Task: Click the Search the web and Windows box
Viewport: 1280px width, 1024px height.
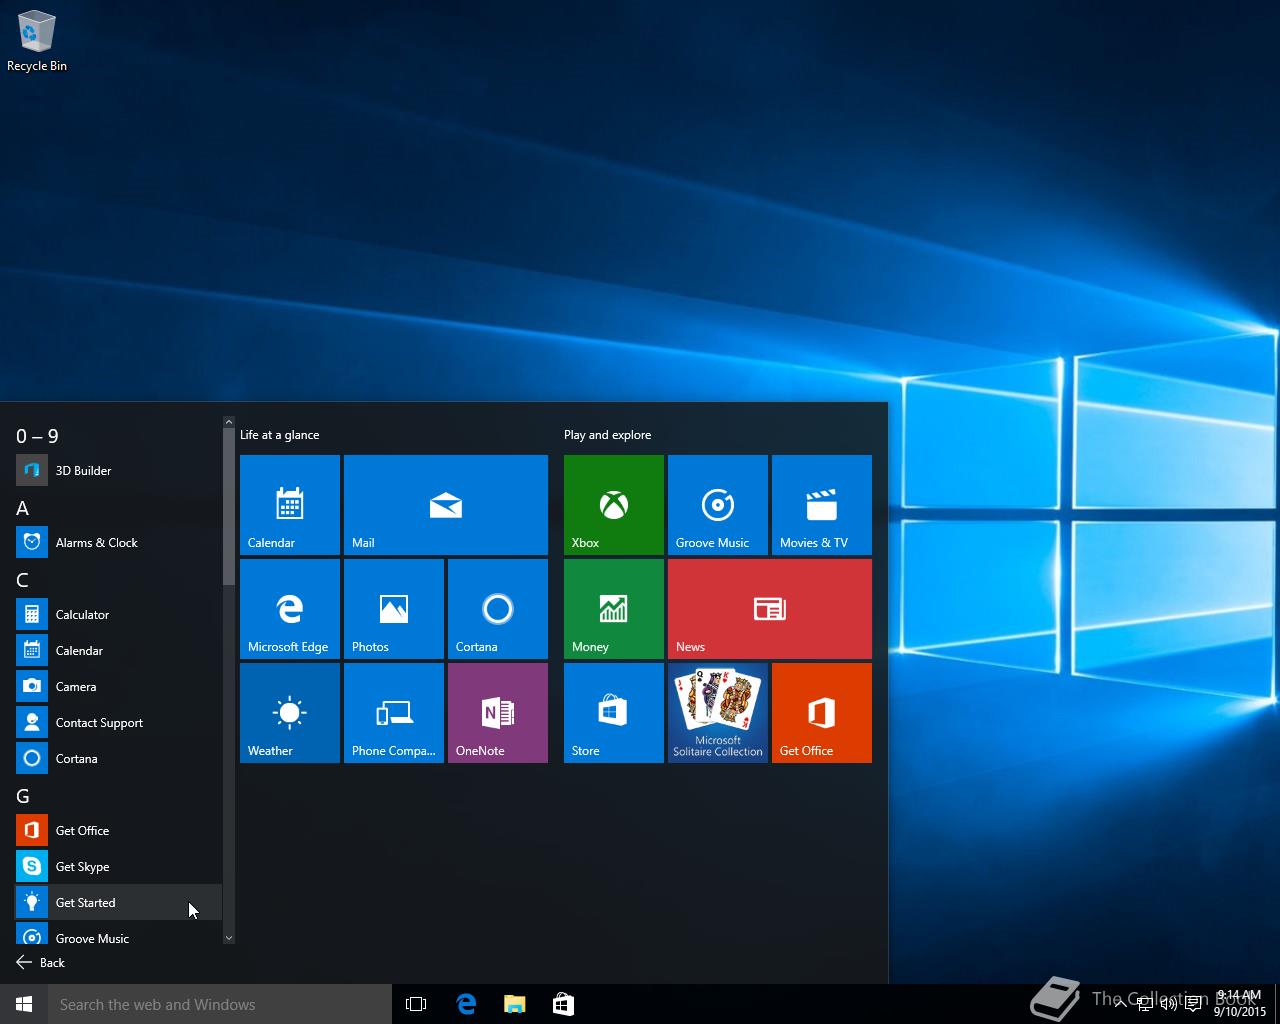Action: [220, 1004]
